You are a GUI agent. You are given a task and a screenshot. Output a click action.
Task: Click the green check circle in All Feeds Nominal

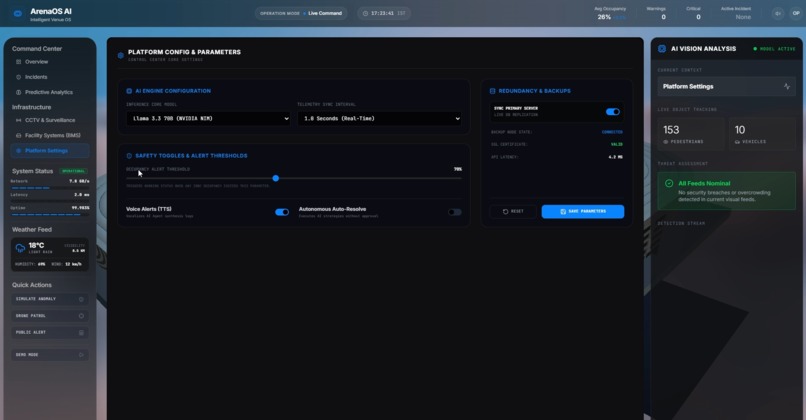click(669, 184)
